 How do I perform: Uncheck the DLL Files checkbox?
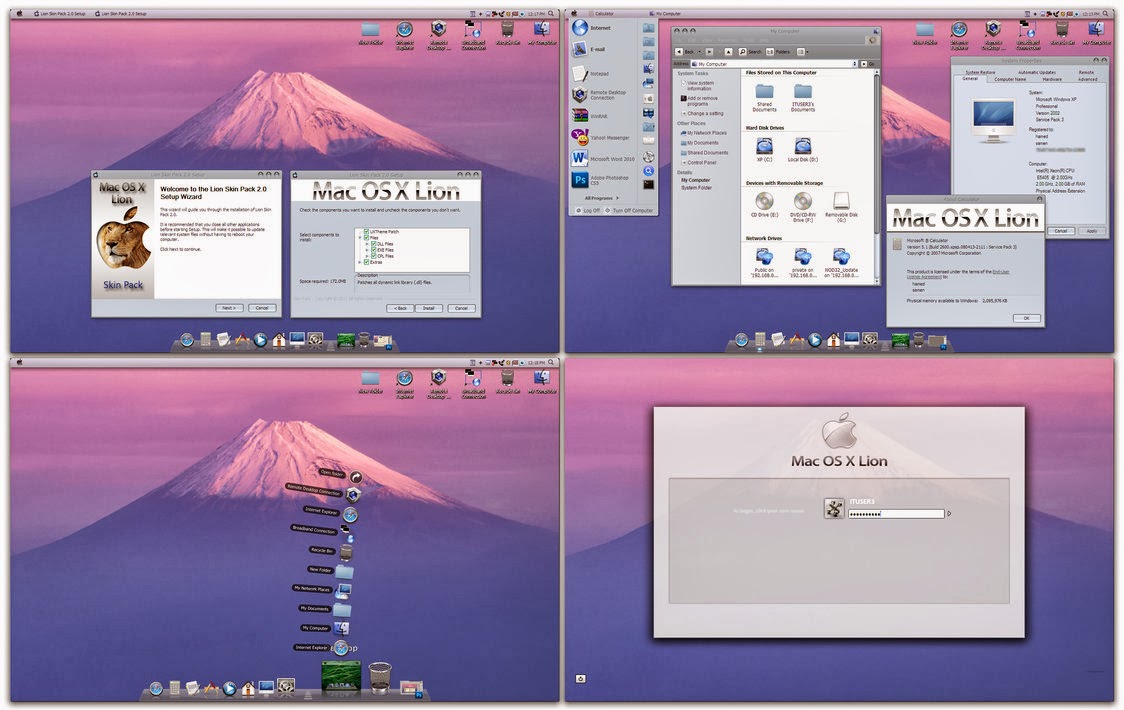point(373,244)
